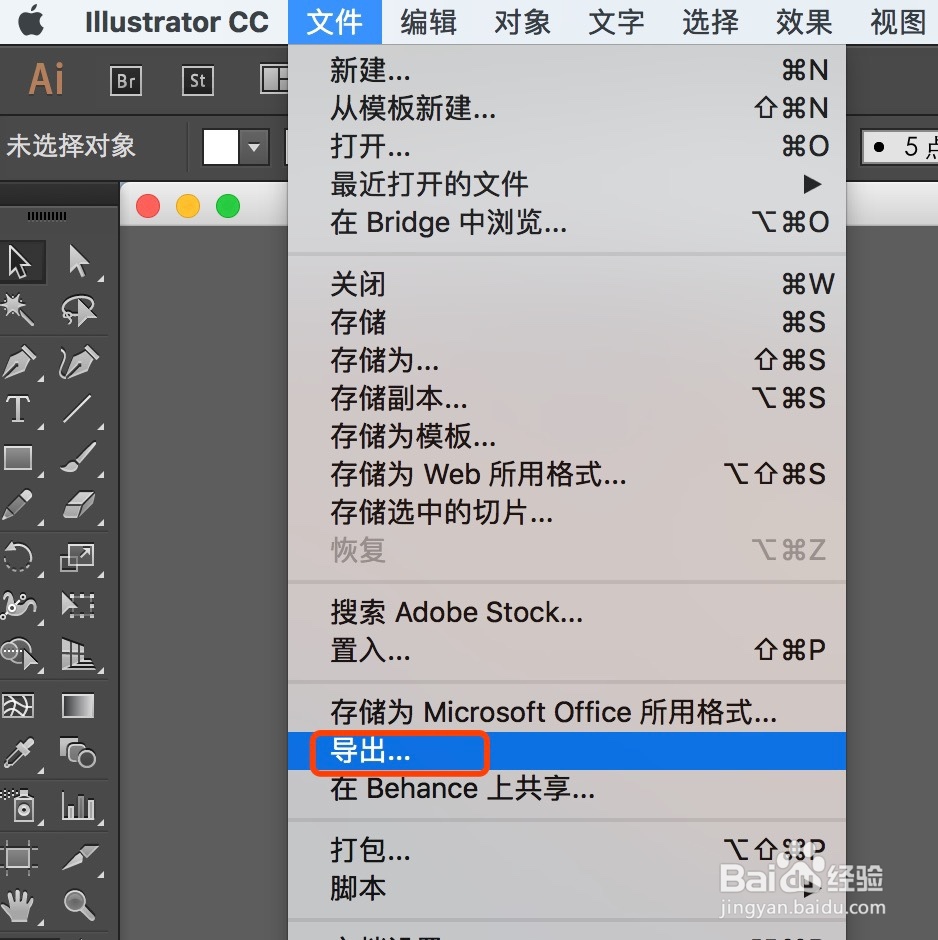Open the Illustrator CC app menu
Image resolution: width=938 pixels, height=940 pixels.
(x=177, y=22)
